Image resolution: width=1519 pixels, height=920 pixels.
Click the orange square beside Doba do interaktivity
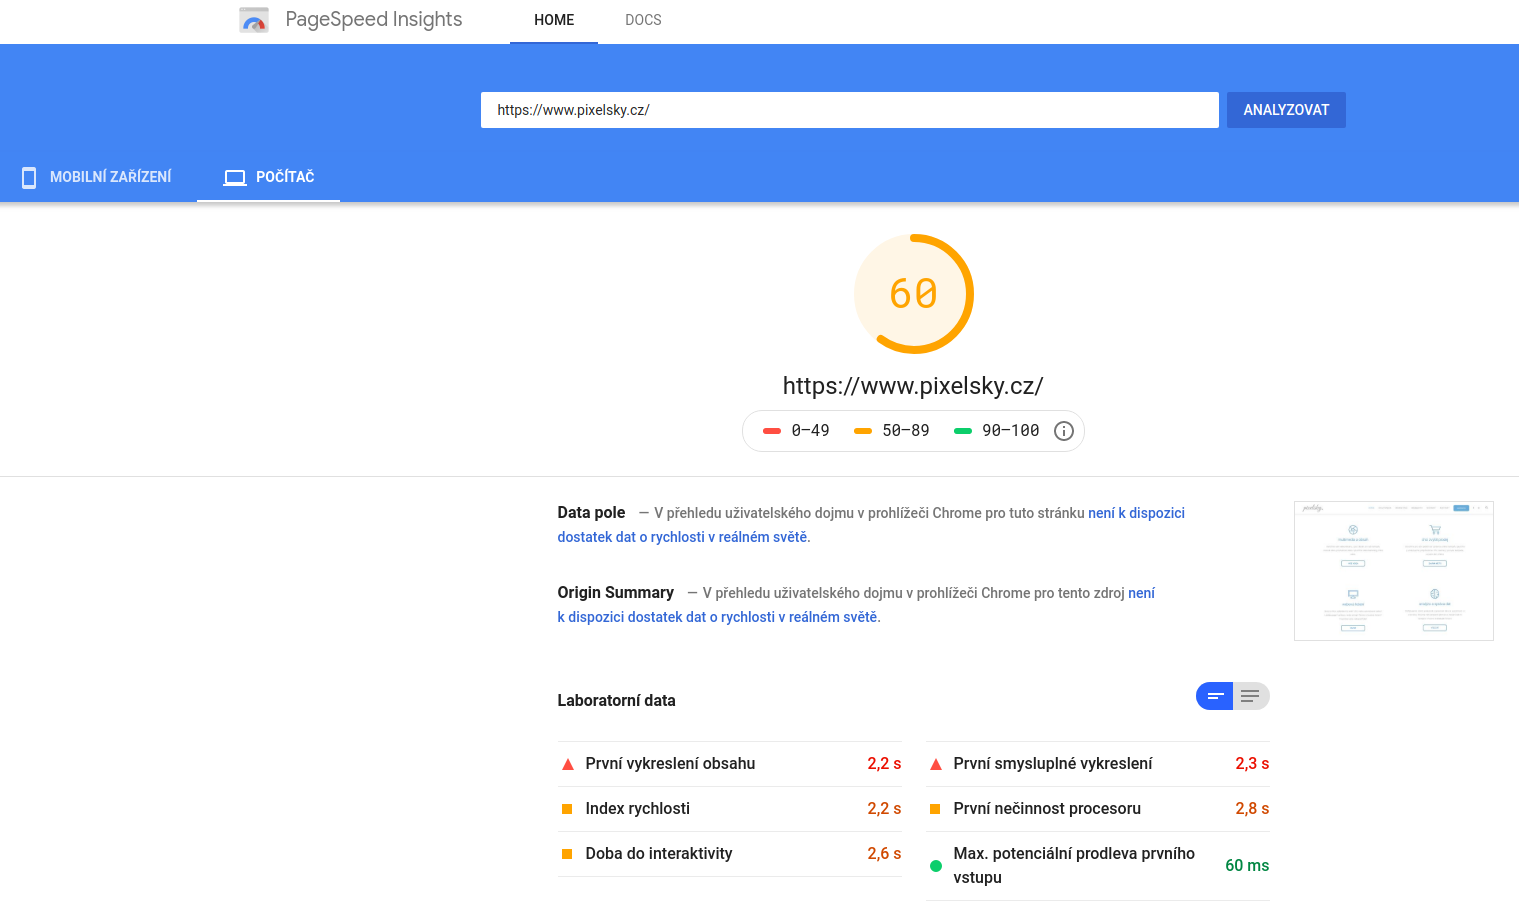(567, 854)
